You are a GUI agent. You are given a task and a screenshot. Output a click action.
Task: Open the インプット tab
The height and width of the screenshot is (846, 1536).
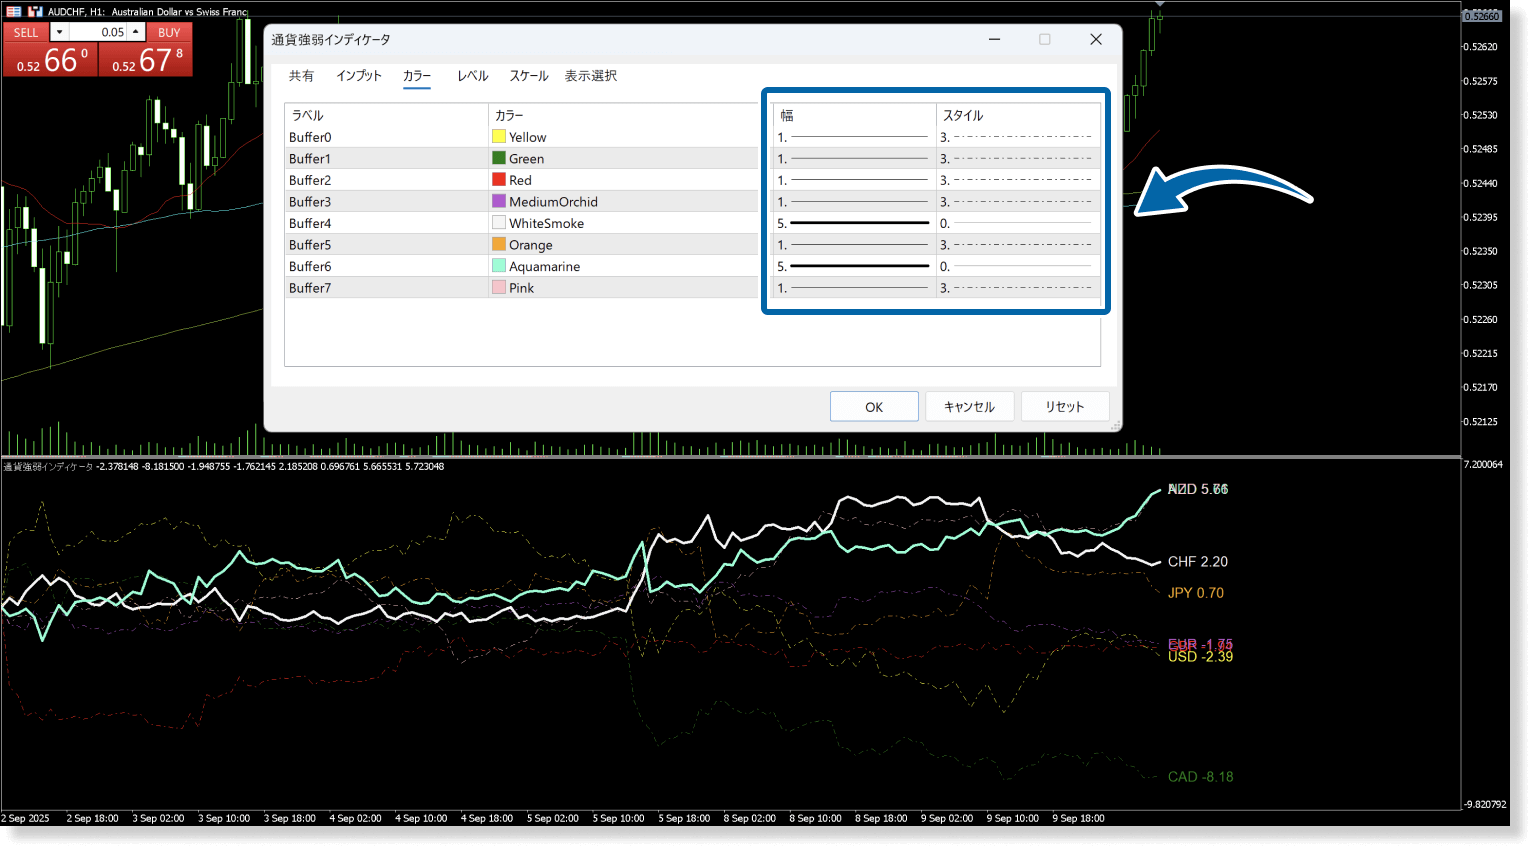click(359, 76)
